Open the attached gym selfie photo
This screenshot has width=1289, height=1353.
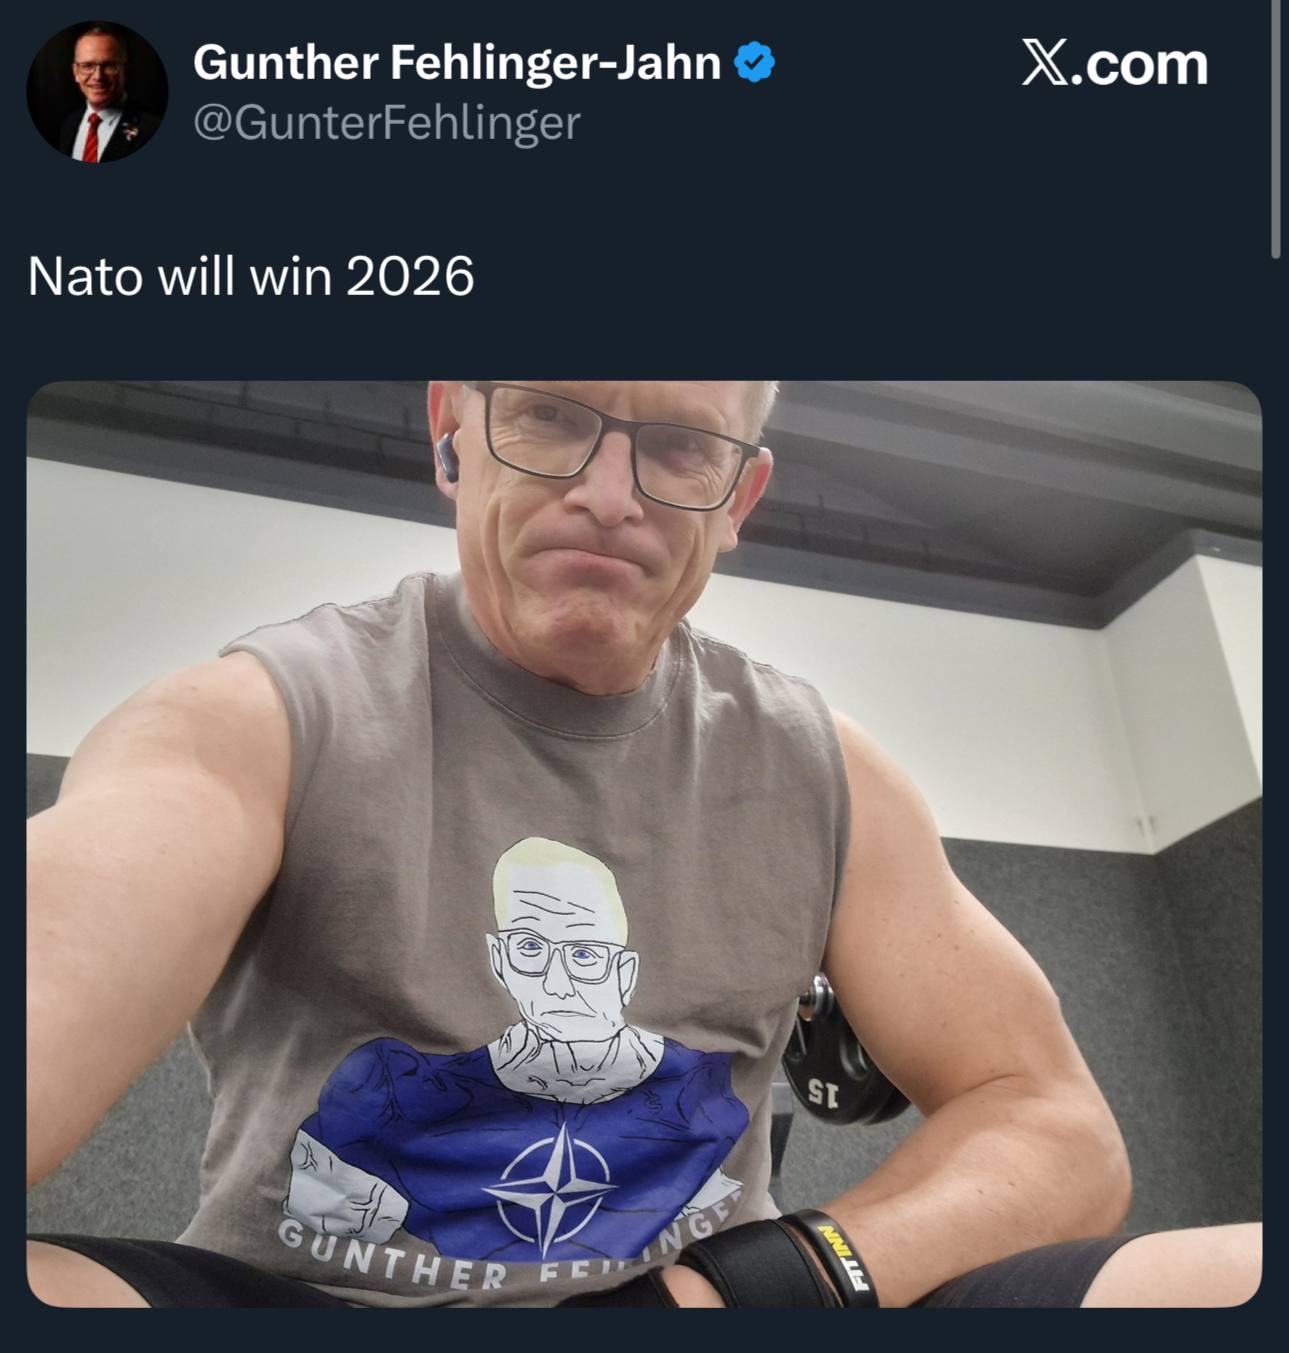click(644, 844)
